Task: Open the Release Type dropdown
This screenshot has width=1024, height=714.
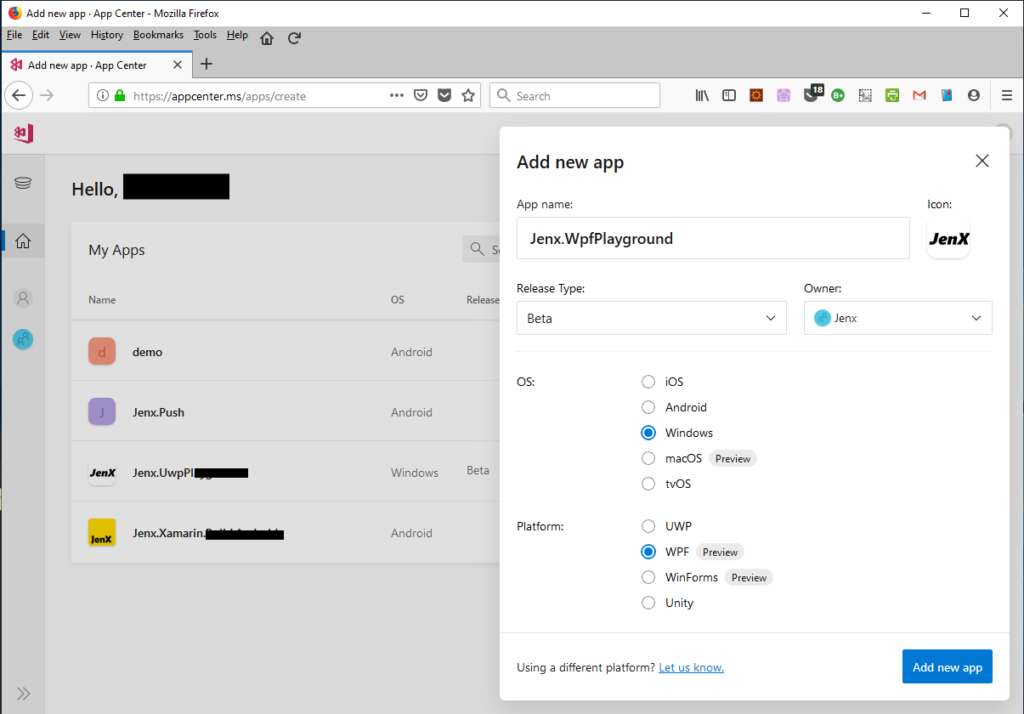Action: (x=651, y=318)
